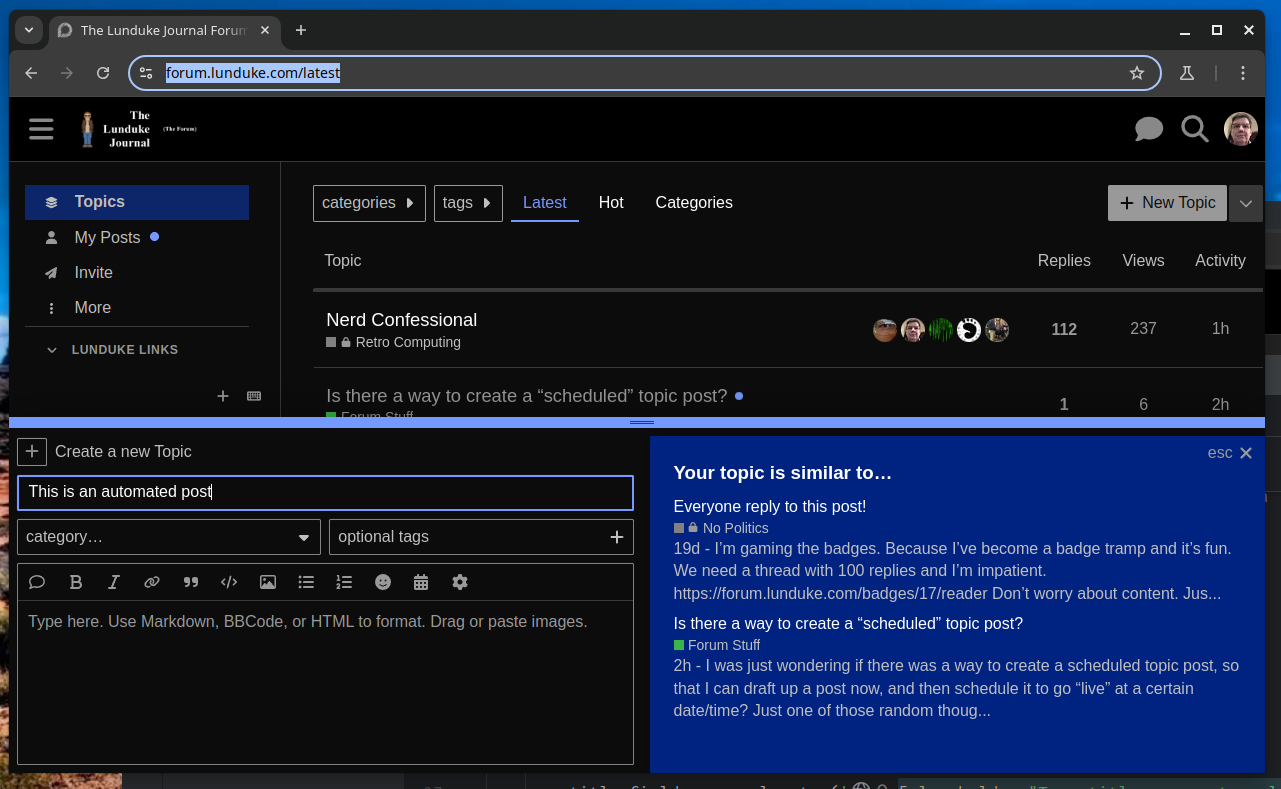1281x789 pixels.
Task: Expand the More sidebar item
Action: 92,308
